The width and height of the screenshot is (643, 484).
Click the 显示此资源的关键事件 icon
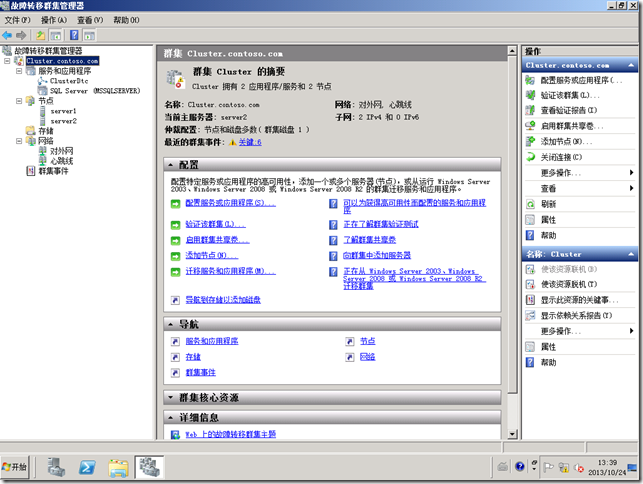coord(530,300)
